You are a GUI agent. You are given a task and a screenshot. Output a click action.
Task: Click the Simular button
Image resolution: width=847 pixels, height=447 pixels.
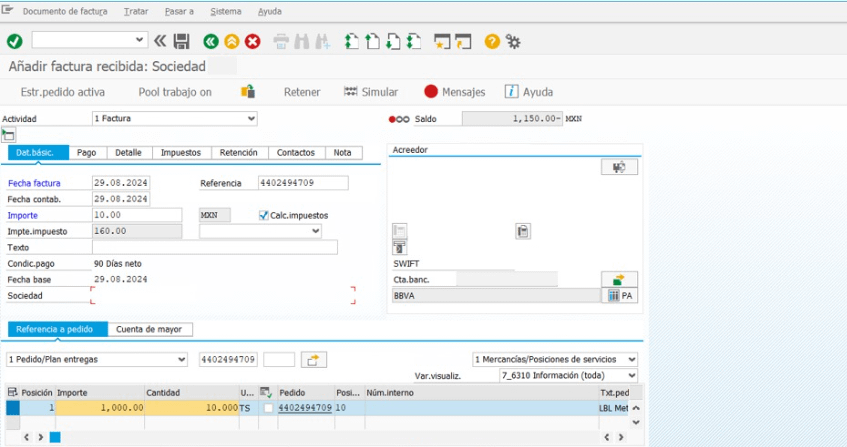click(x=370, y=92)
